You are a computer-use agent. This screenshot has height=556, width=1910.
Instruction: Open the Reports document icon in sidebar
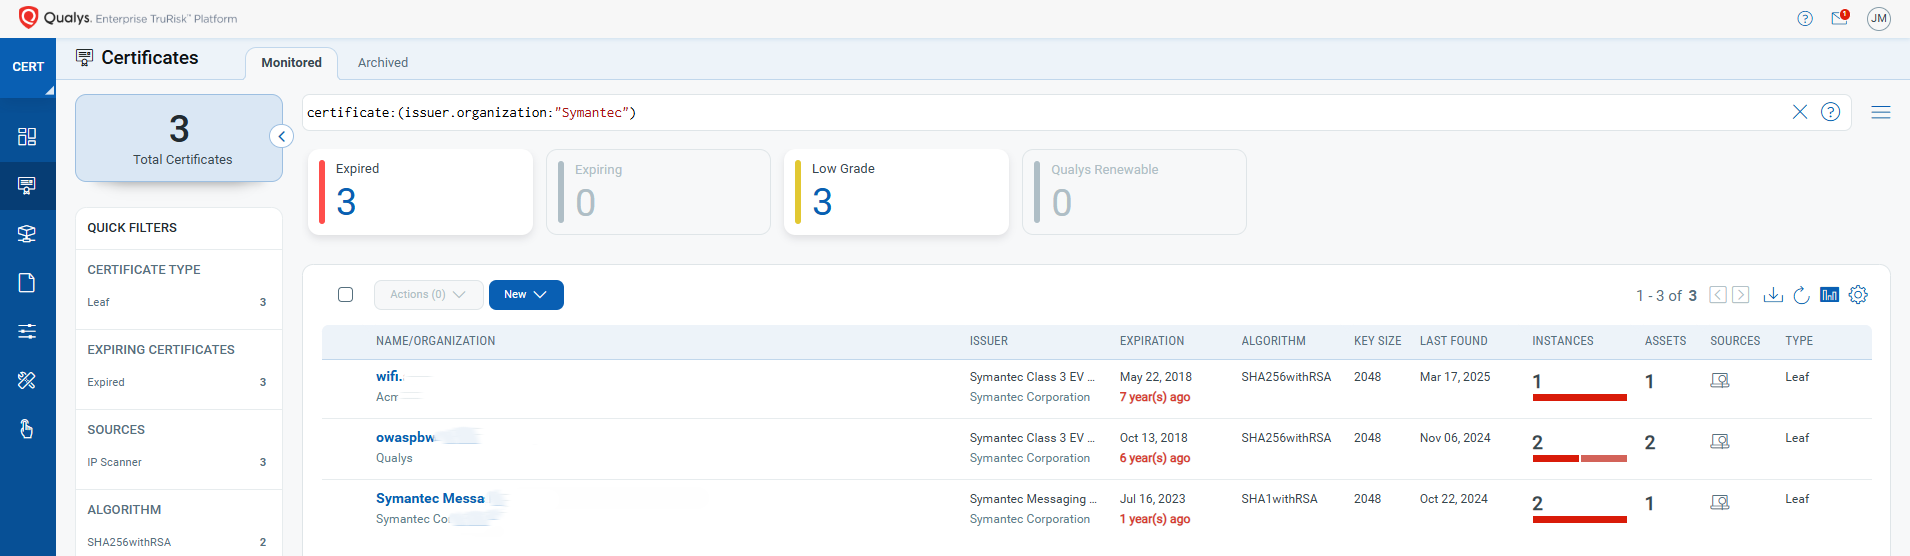[27, 283]
